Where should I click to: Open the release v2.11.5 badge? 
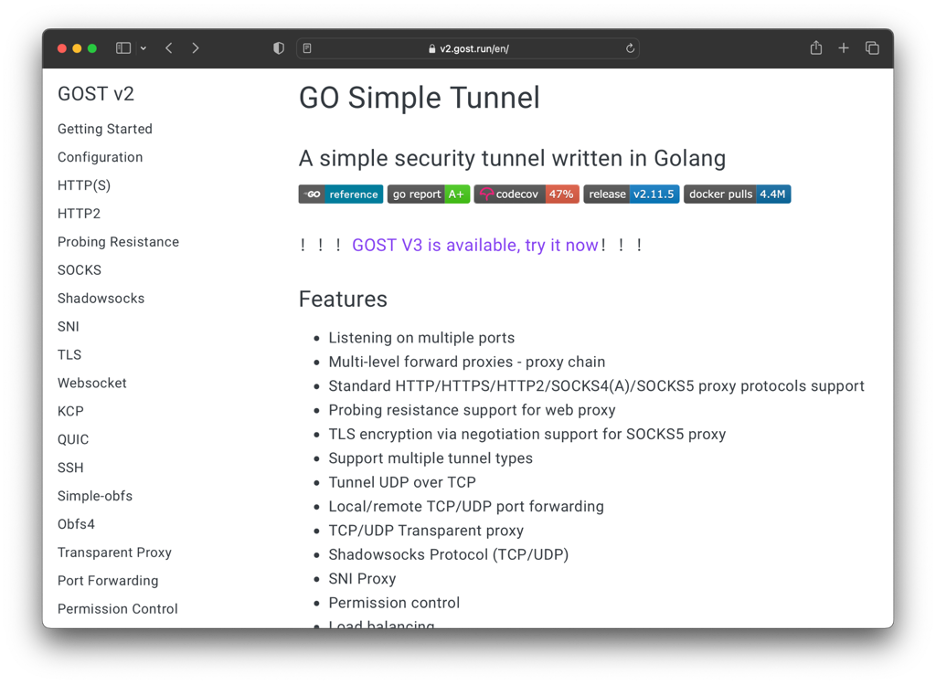(630, 194)
